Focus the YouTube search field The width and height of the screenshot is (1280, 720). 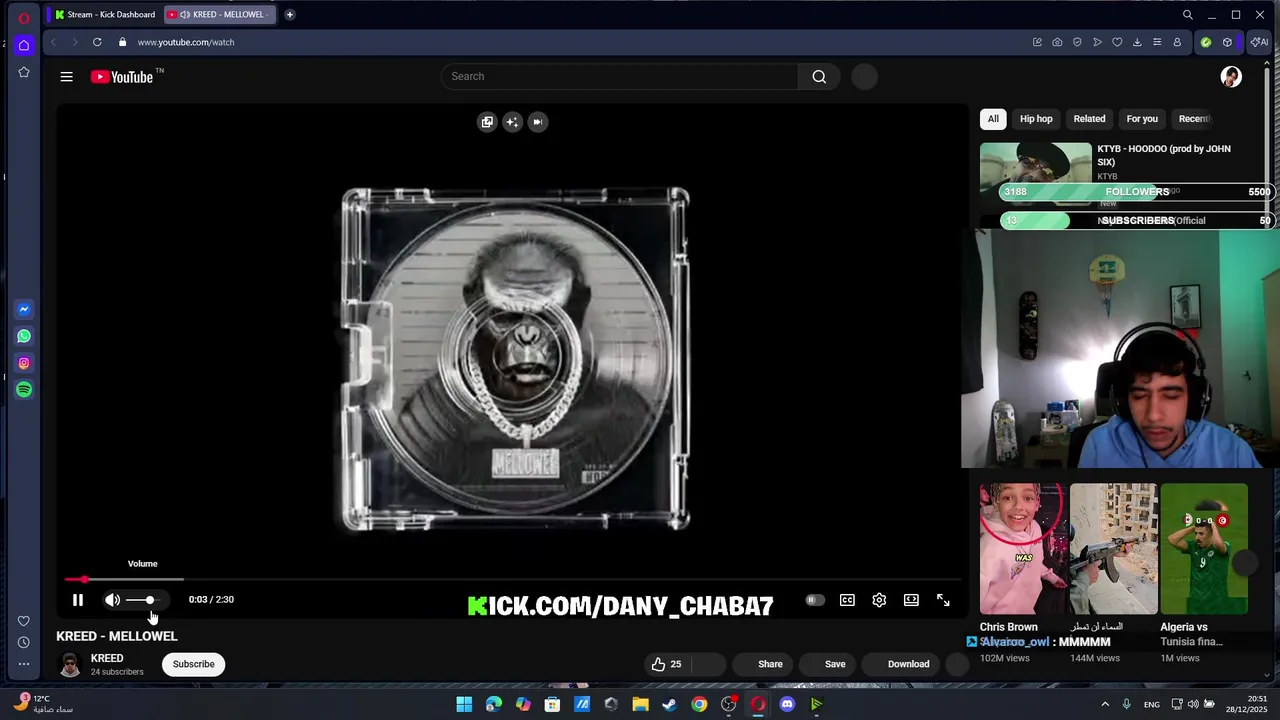[x=620, y=76]
